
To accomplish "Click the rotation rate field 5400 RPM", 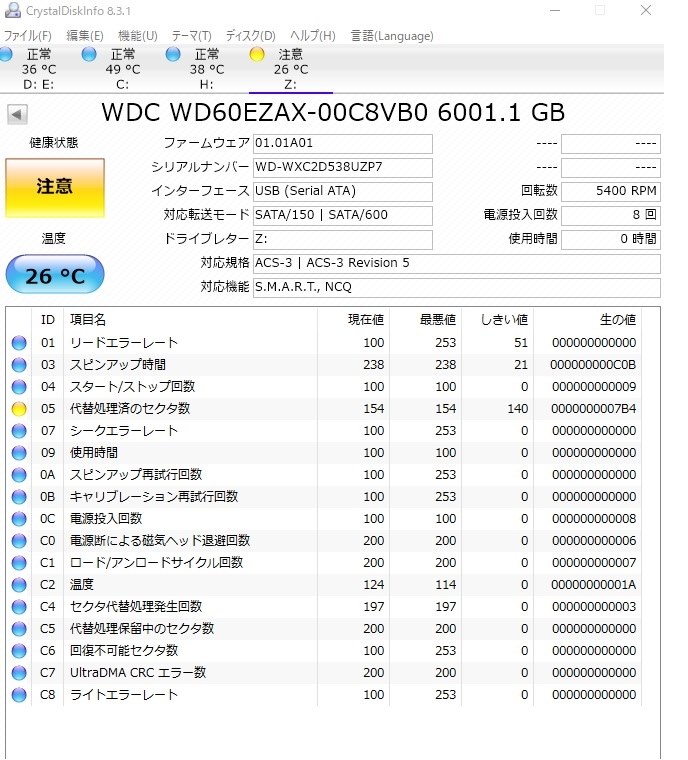I will click(x=611, y=191).
